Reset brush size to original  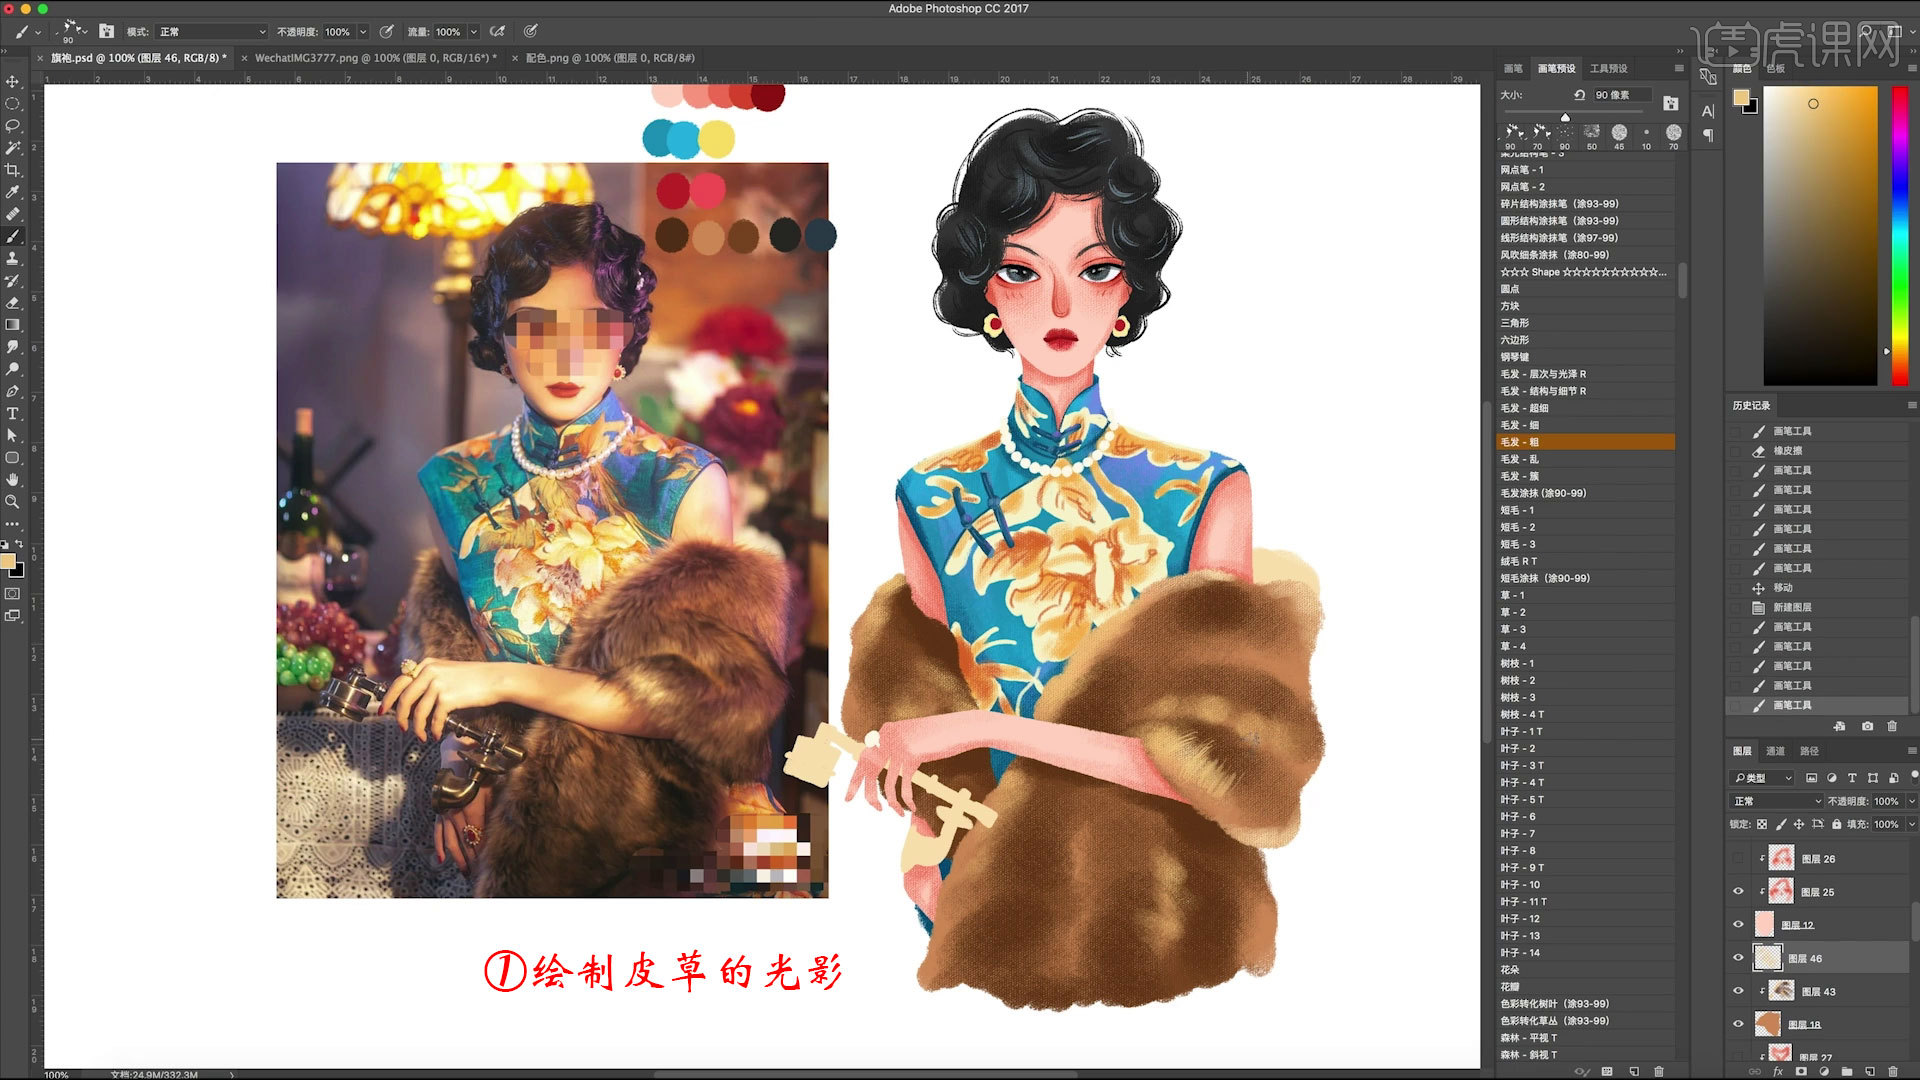1579,95
